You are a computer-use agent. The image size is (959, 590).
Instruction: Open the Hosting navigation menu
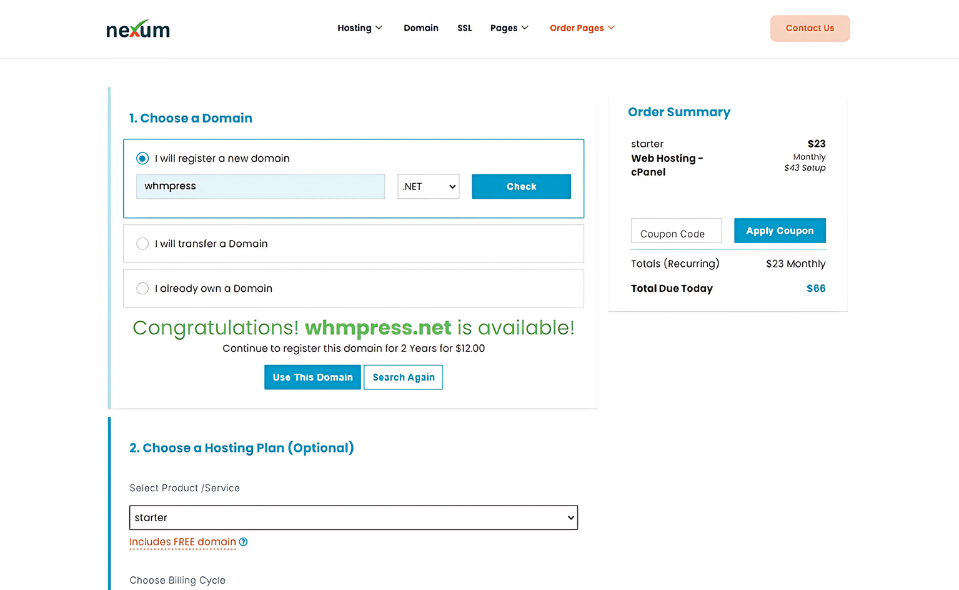point(360,28)
